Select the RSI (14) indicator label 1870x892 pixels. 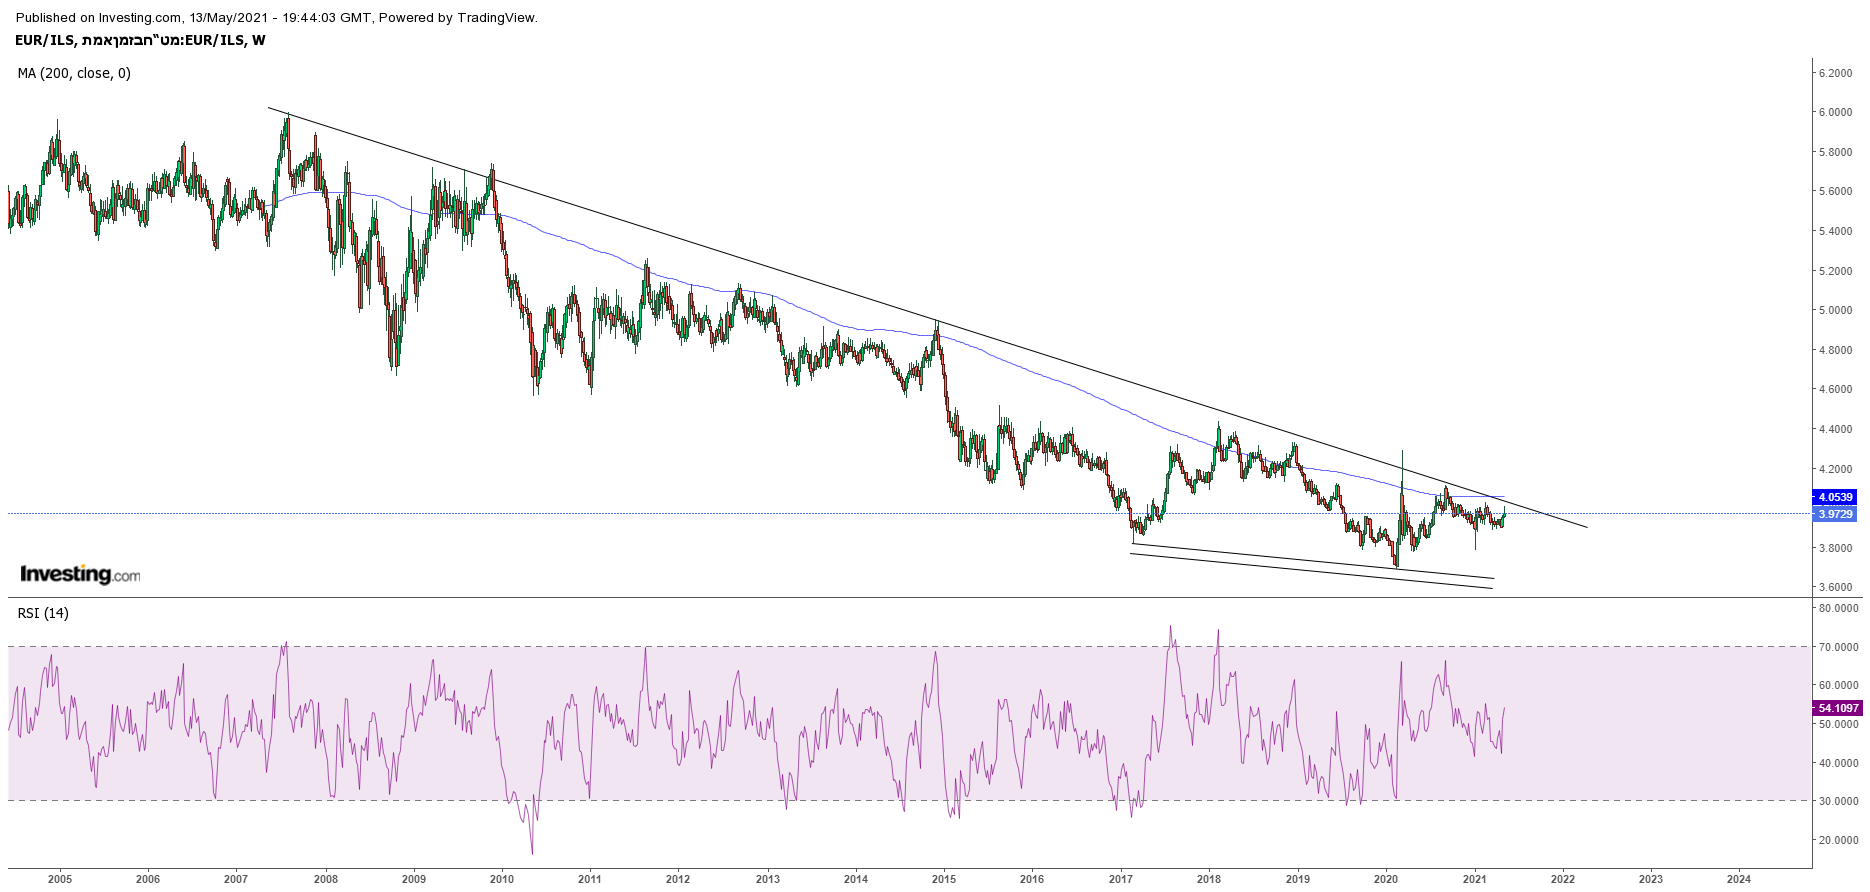[43, 613]
